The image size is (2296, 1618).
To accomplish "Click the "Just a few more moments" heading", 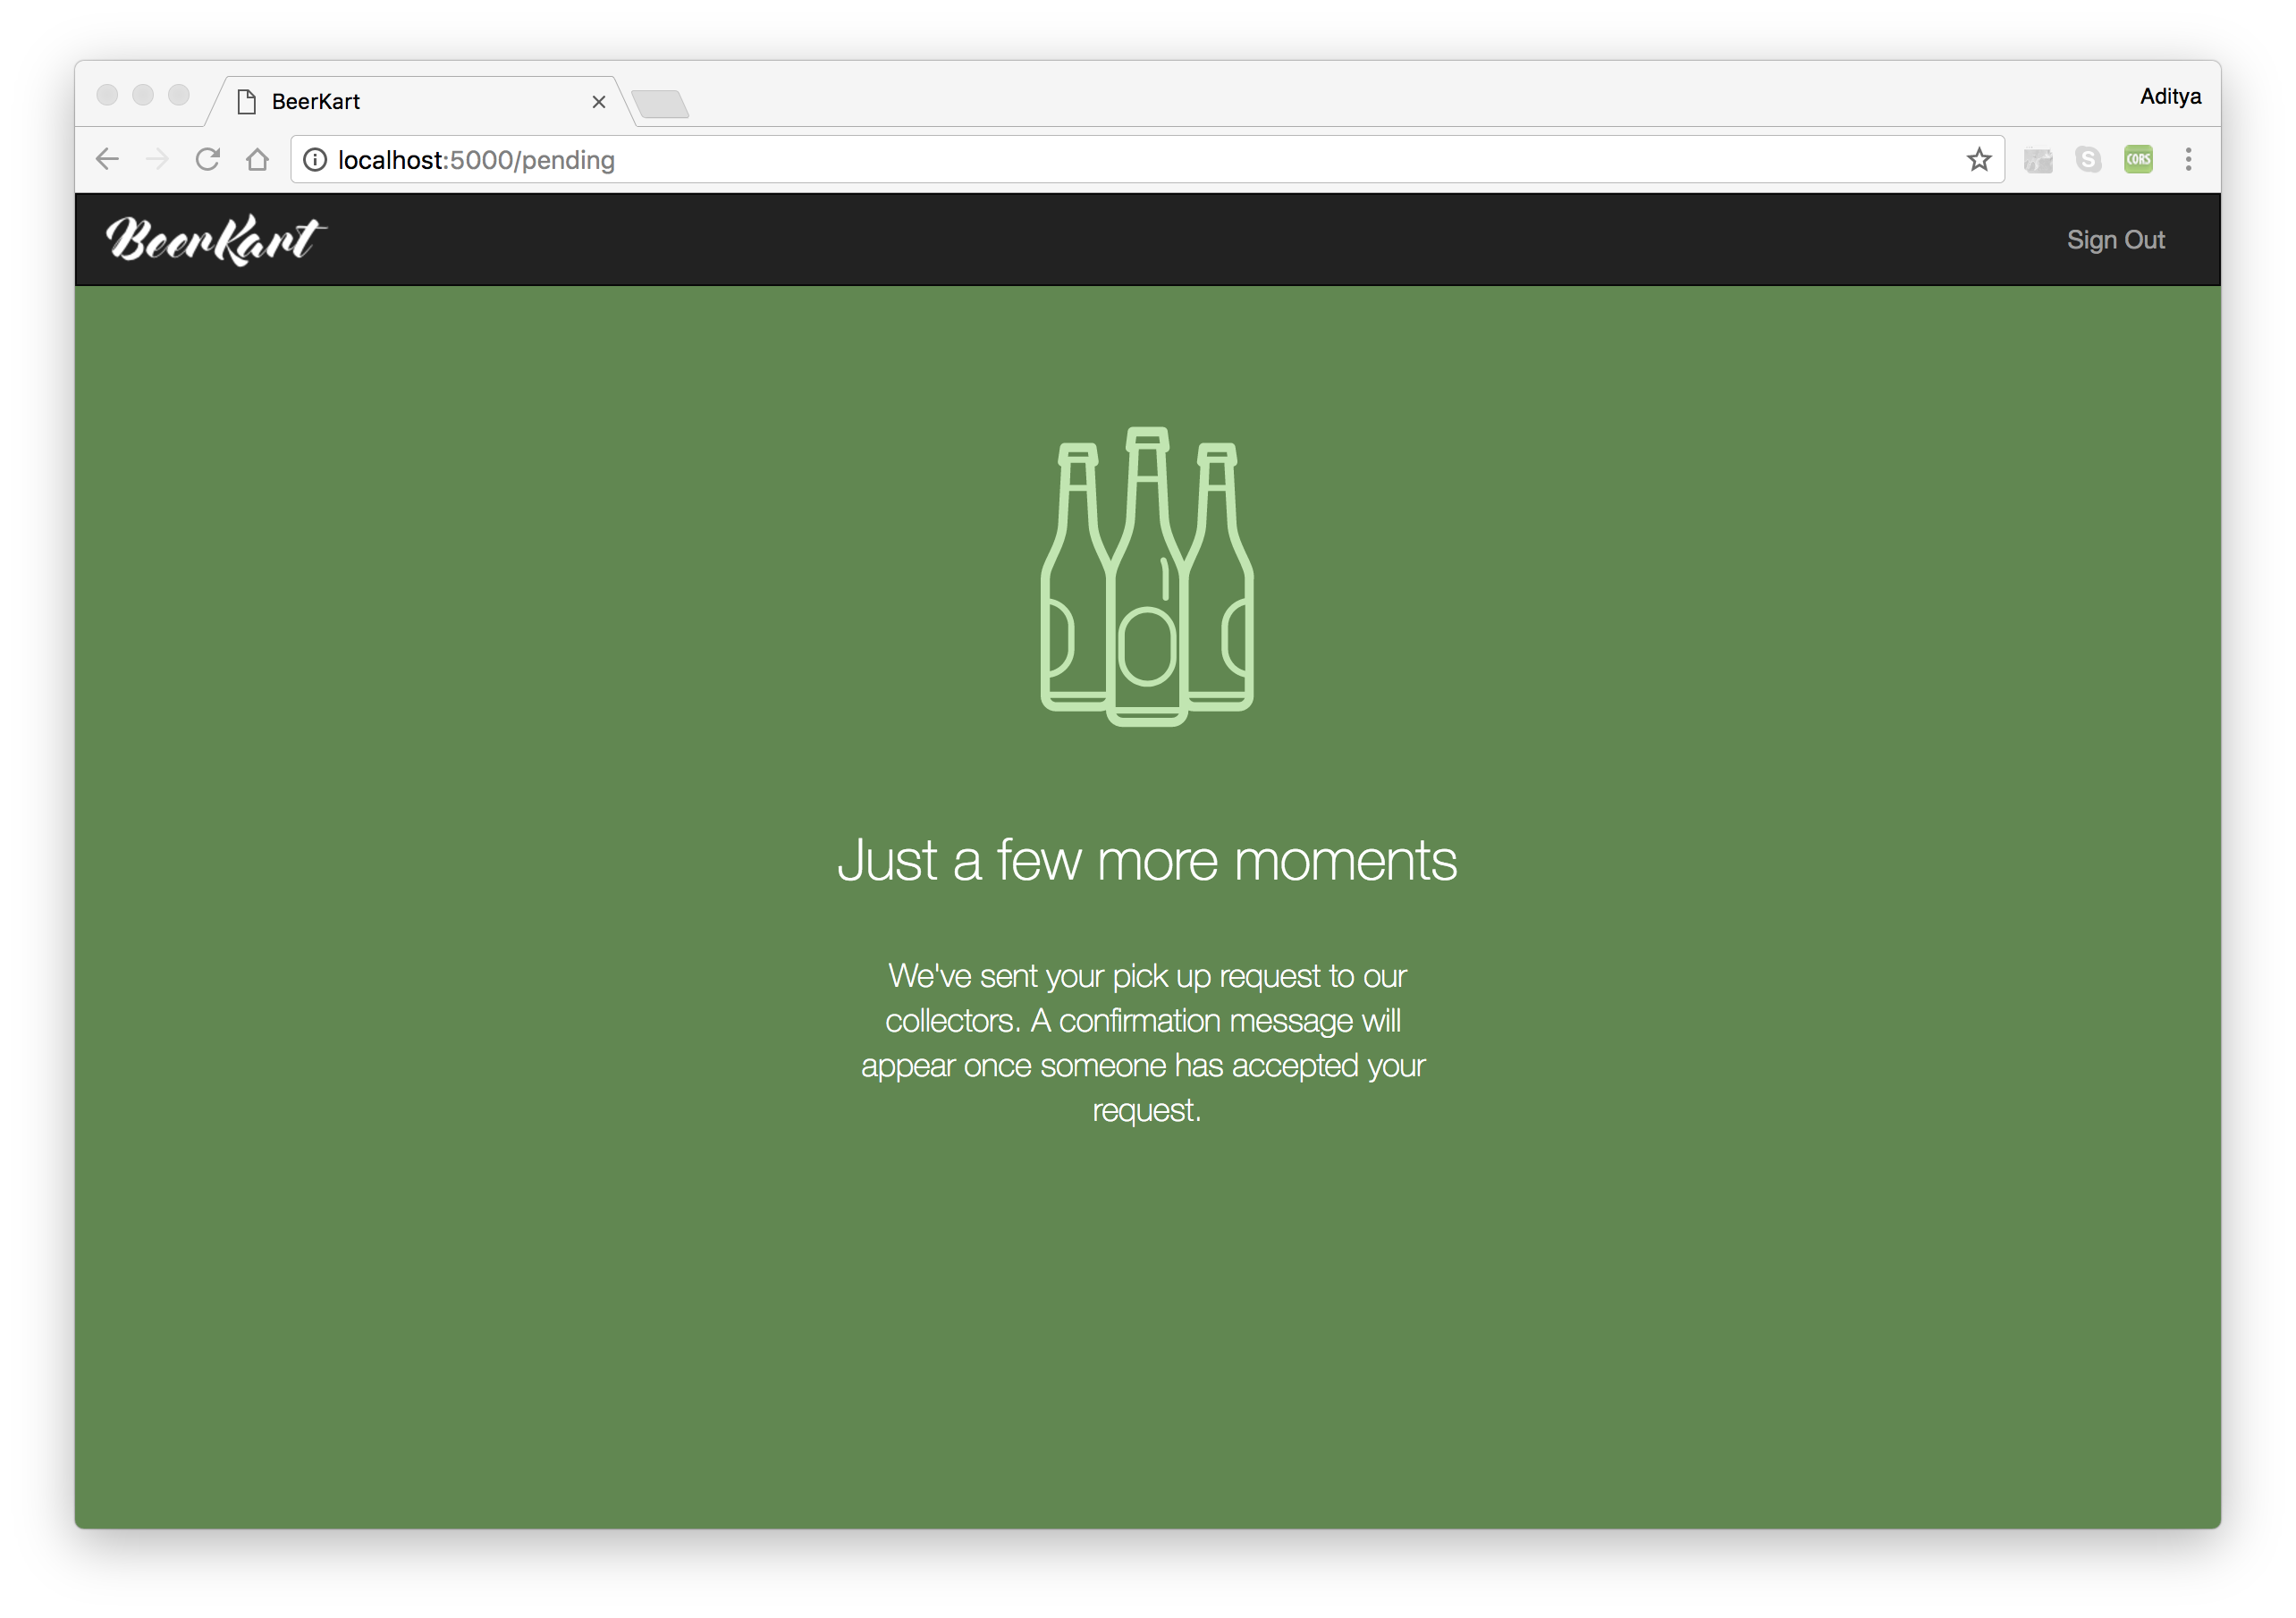I will point(1147,860).
